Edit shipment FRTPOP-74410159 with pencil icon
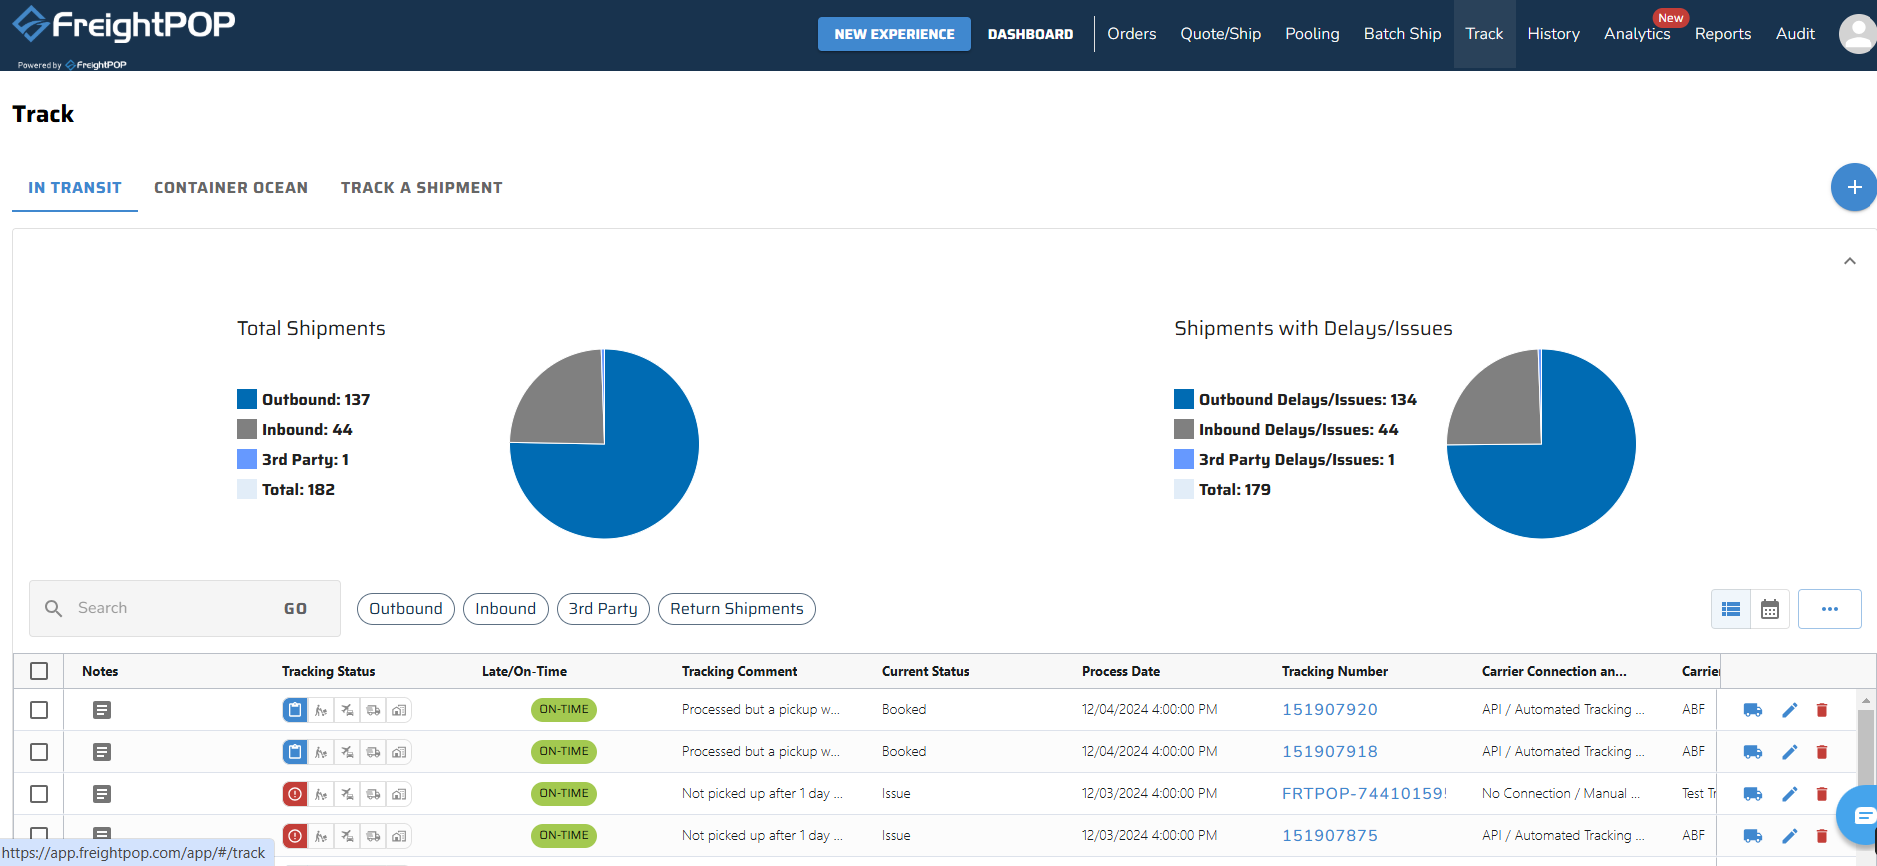The width and height of the screenshot is (1877, 866). pos(1789,794)
